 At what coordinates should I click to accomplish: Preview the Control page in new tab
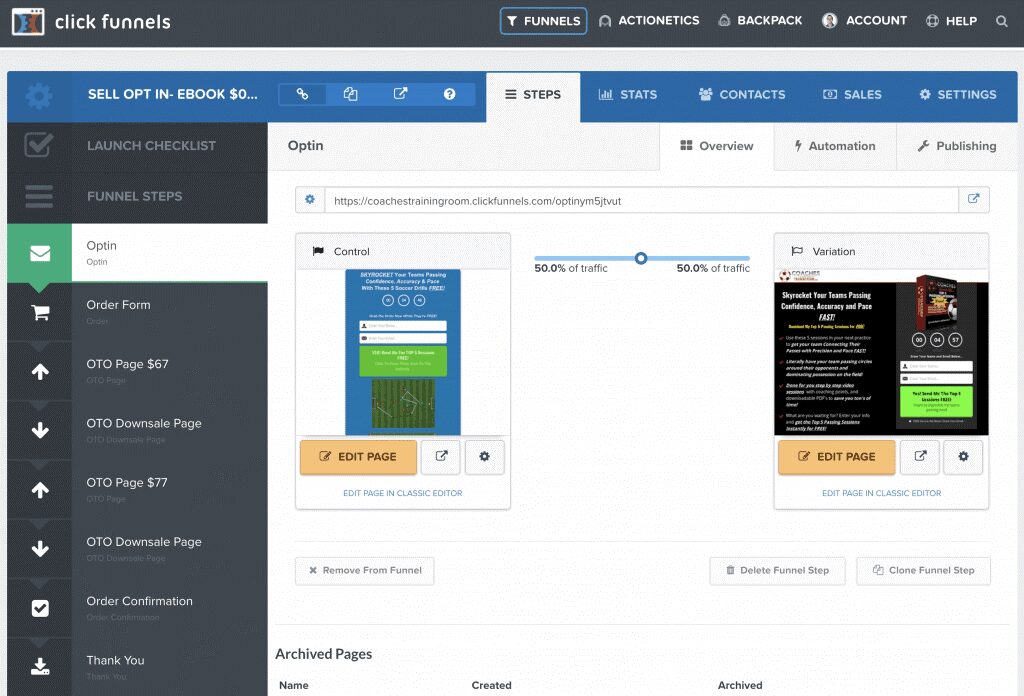[441, 456]
